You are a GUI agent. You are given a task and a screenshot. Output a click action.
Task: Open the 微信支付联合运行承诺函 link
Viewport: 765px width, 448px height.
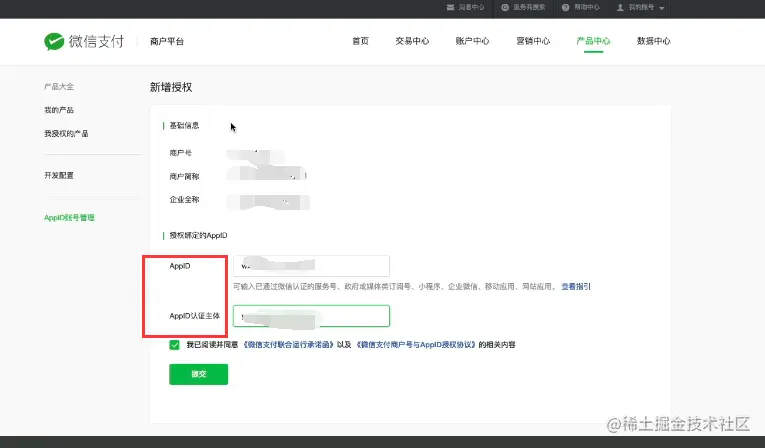[289, 345]
